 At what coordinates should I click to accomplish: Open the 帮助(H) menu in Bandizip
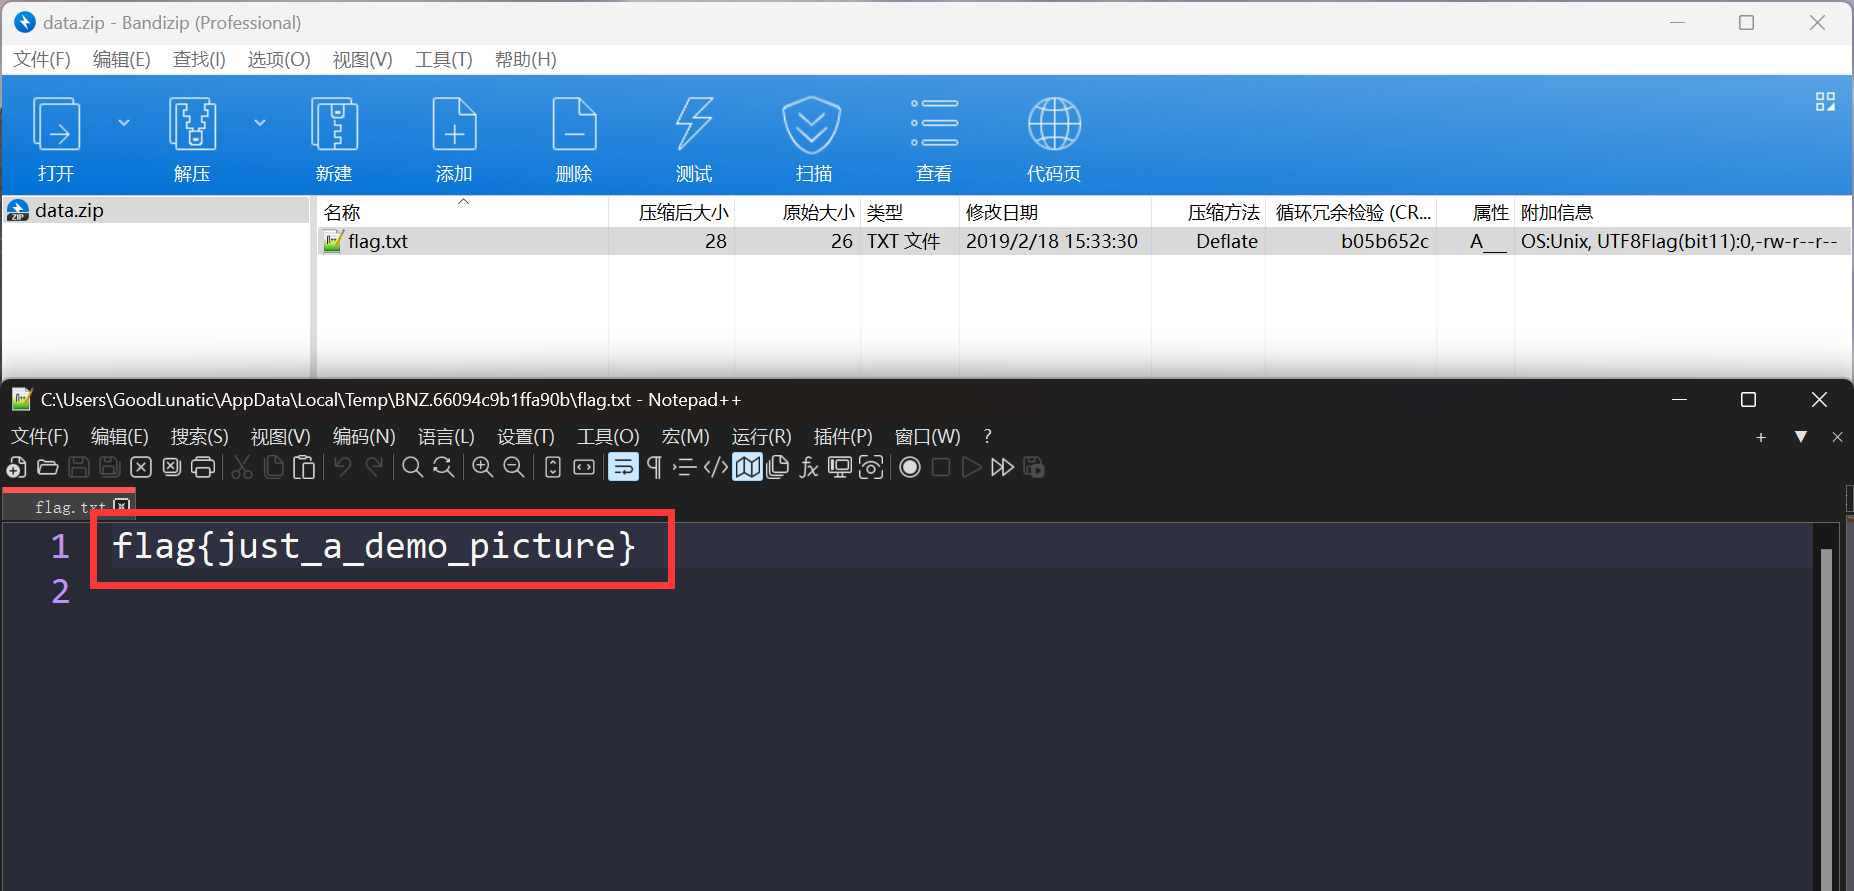(x=526, y=60)
